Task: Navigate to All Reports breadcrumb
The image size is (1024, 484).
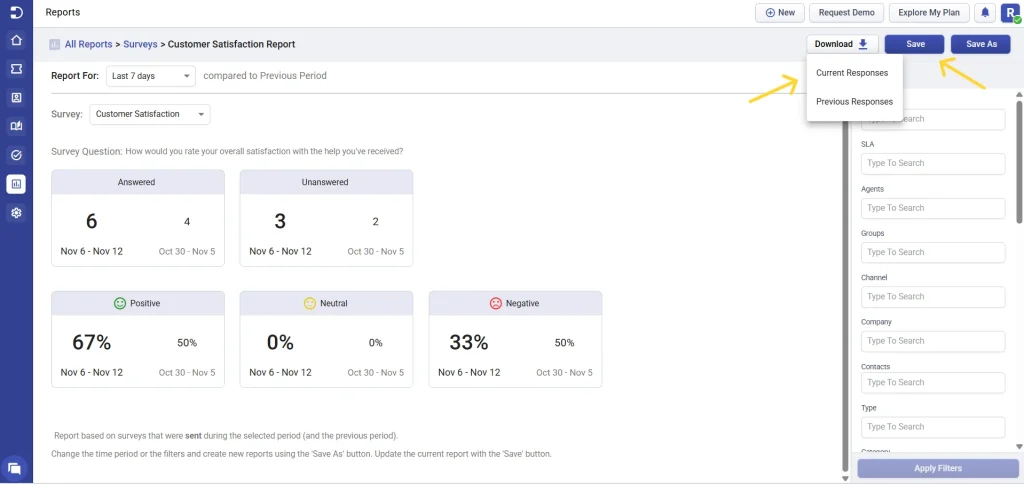Action: (88, 44)
